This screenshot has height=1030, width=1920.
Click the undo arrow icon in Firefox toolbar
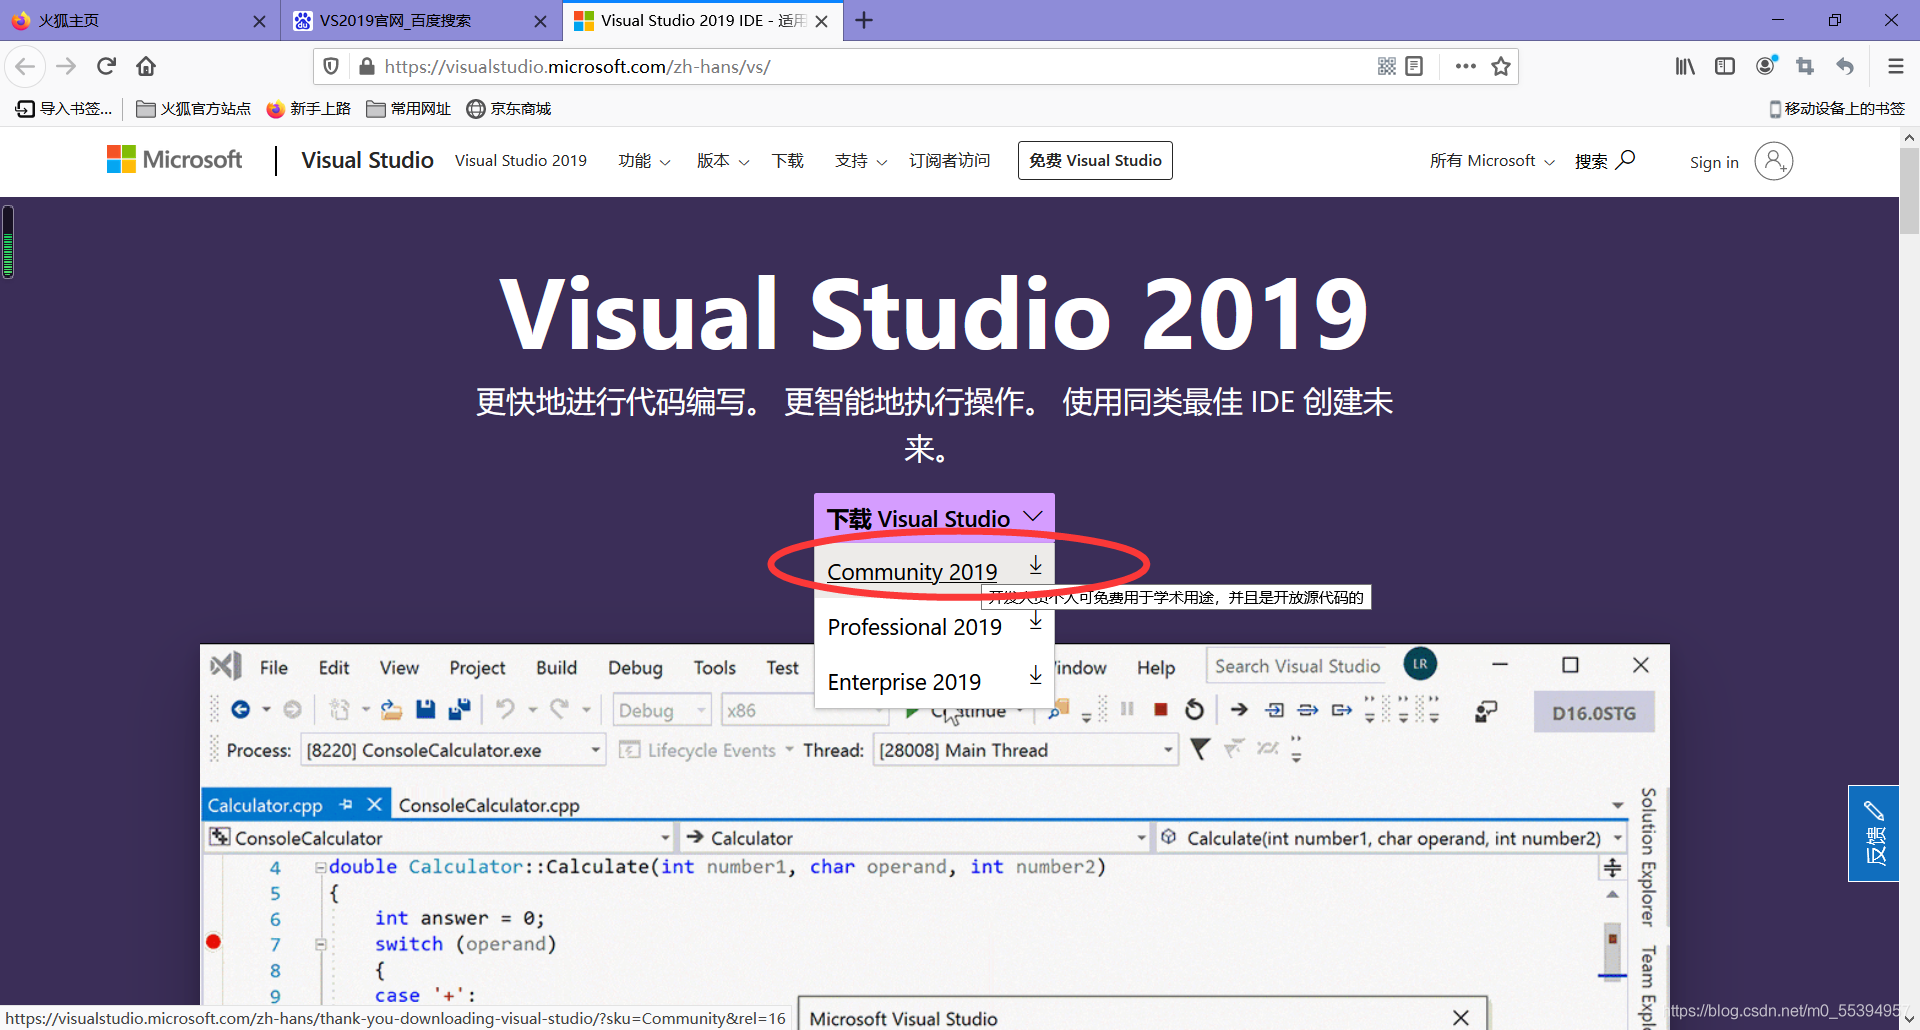(1845, 66)
